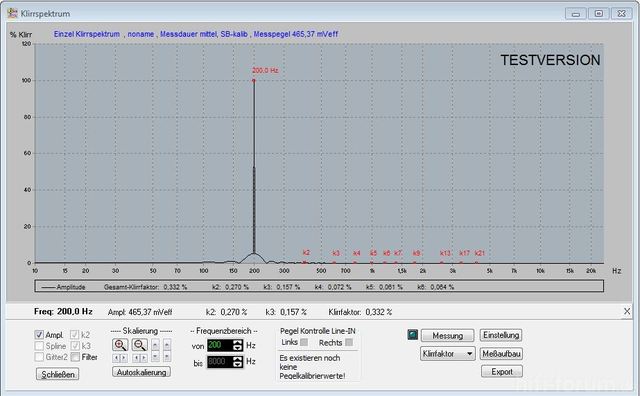Click the k4 harmonic marker on the graph

pos(357,253)
